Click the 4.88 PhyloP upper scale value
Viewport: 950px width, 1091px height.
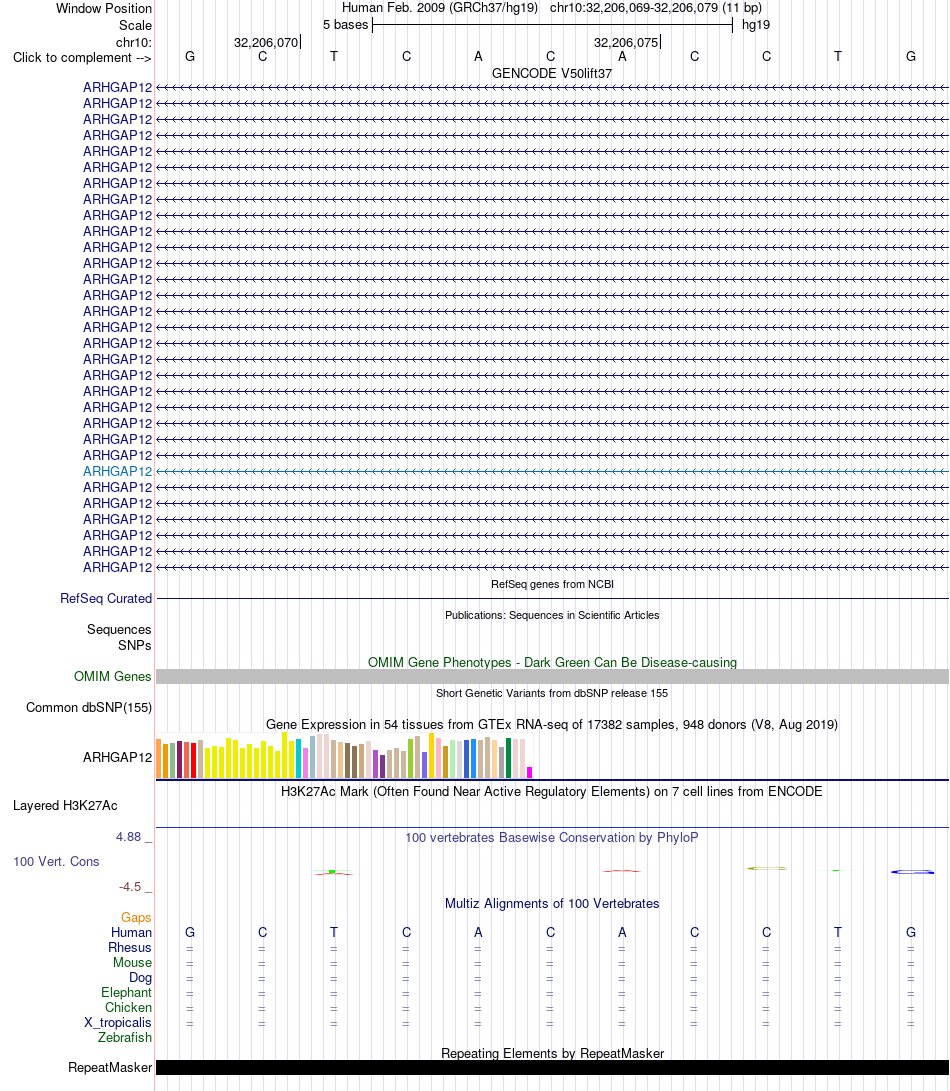(x=129, y=837)
